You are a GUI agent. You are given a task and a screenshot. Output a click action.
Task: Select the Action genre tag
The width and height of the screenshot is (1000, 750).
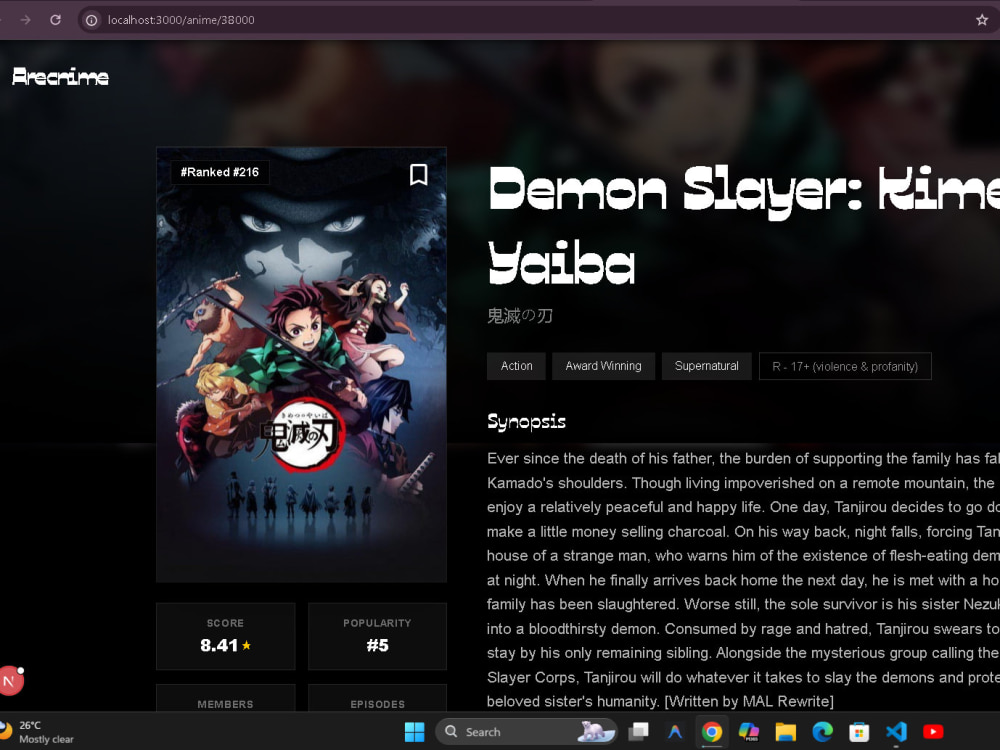coord(517,366)
